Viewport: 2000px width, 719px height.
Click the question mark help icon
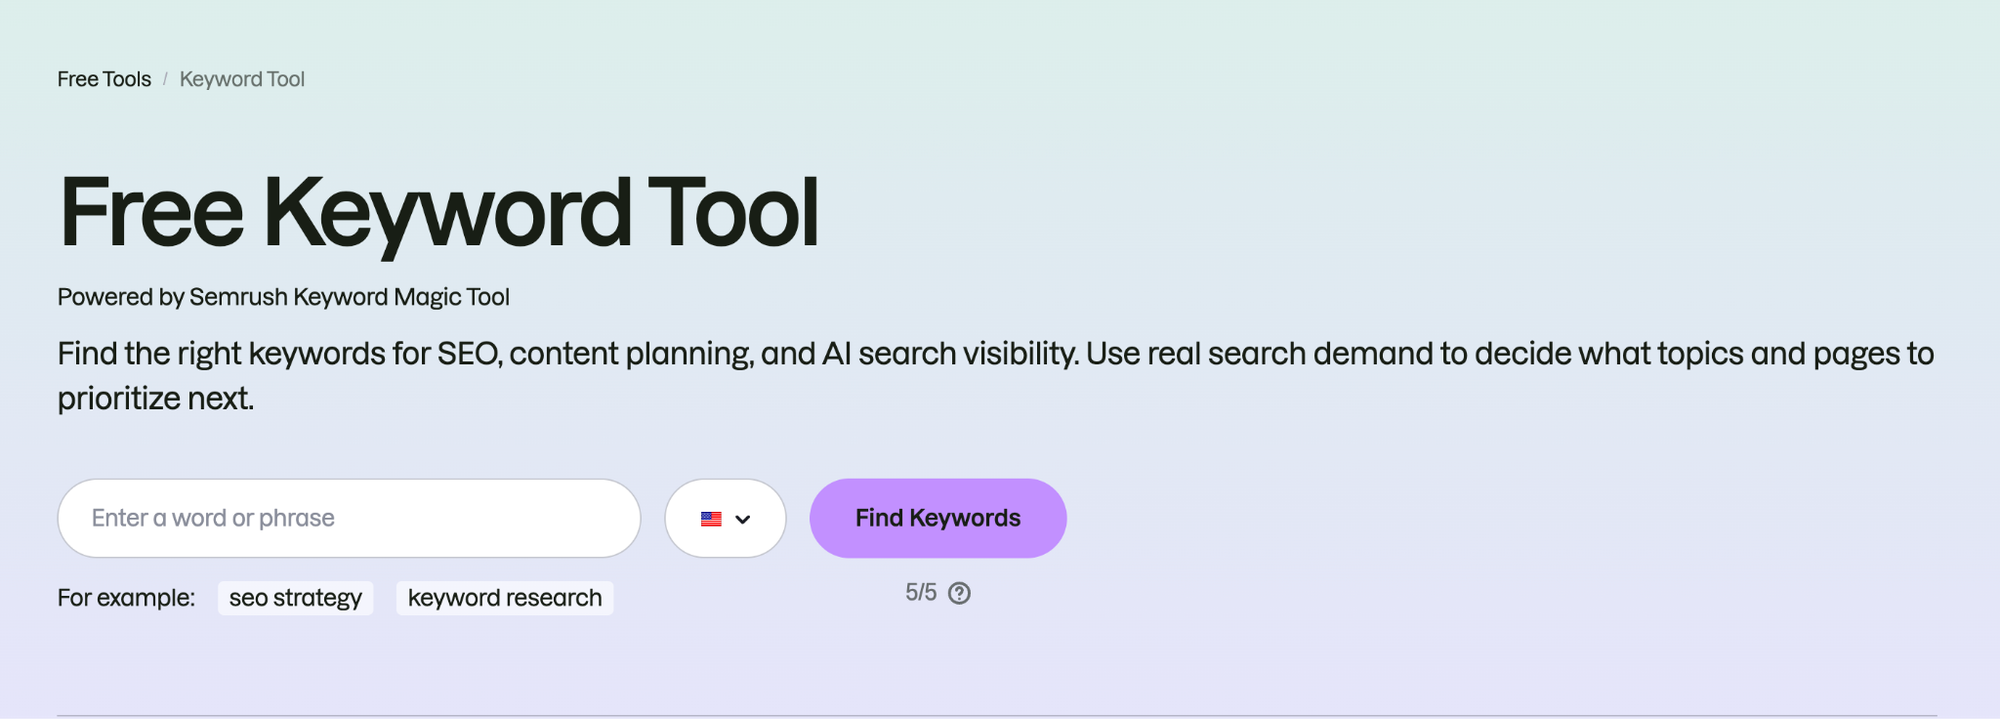[x=959, y=593]
